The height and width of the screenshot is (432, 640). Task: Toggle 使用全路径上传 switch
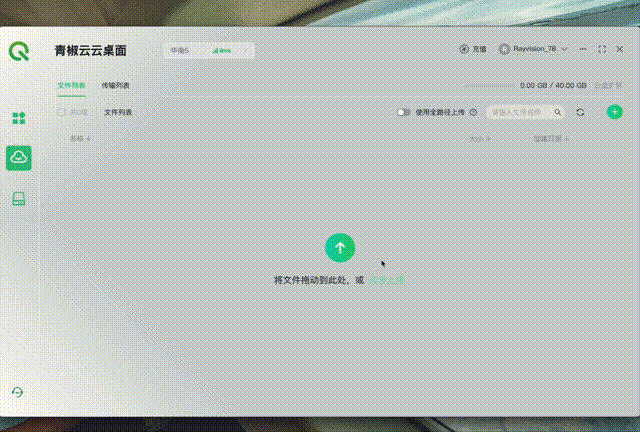click(403, 112)
